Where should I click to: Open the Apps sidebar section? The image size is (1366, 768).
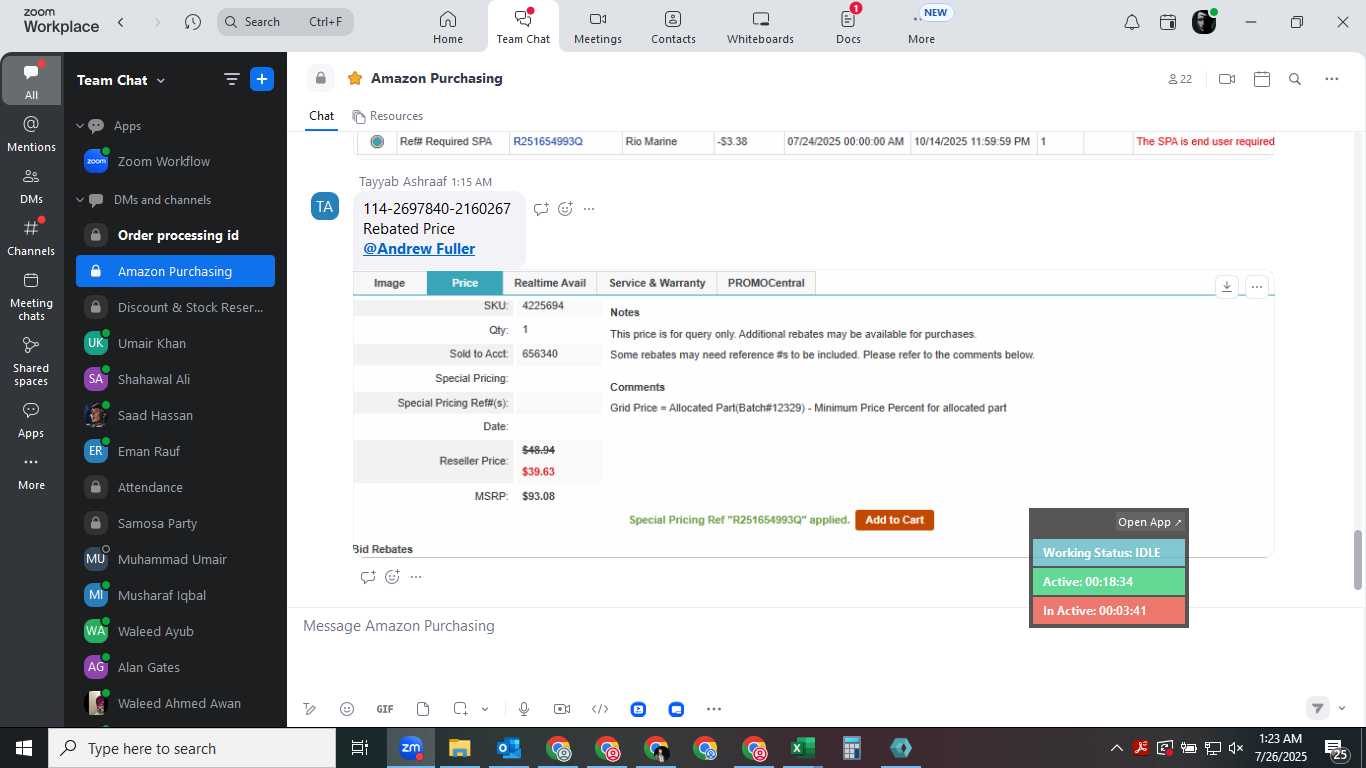(31, 420)
